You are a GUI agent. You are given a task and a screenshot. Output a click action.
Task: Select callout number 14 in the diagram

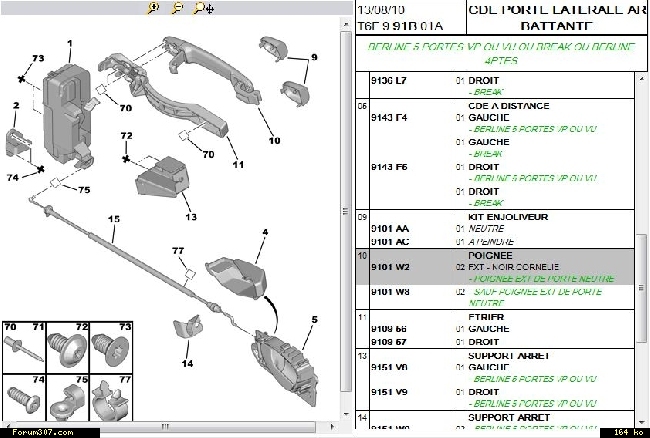pos(187,363)
